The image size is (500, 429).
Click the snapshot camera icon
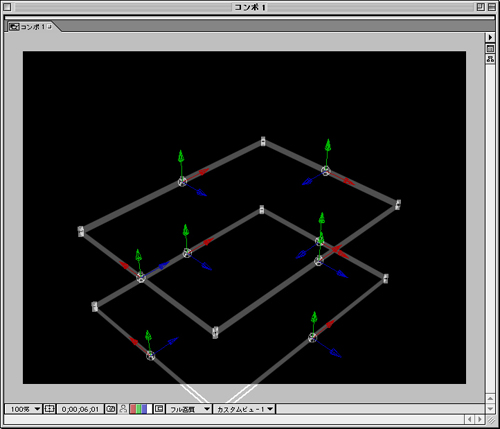(x=110, y=409)
